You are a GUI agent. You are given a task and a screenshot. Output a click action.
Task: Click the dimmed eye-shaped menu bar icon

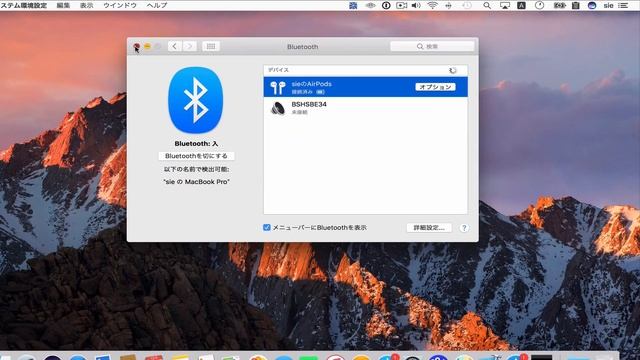coord(370,5)
